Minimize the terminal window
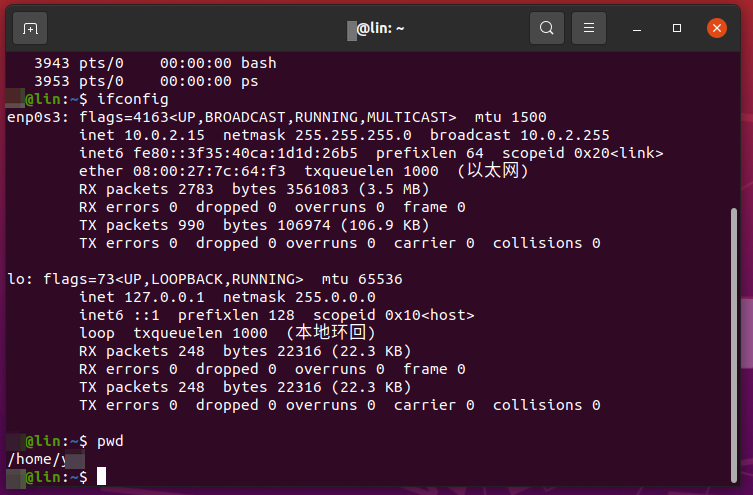The image size is (753, 495). (637, 29)
